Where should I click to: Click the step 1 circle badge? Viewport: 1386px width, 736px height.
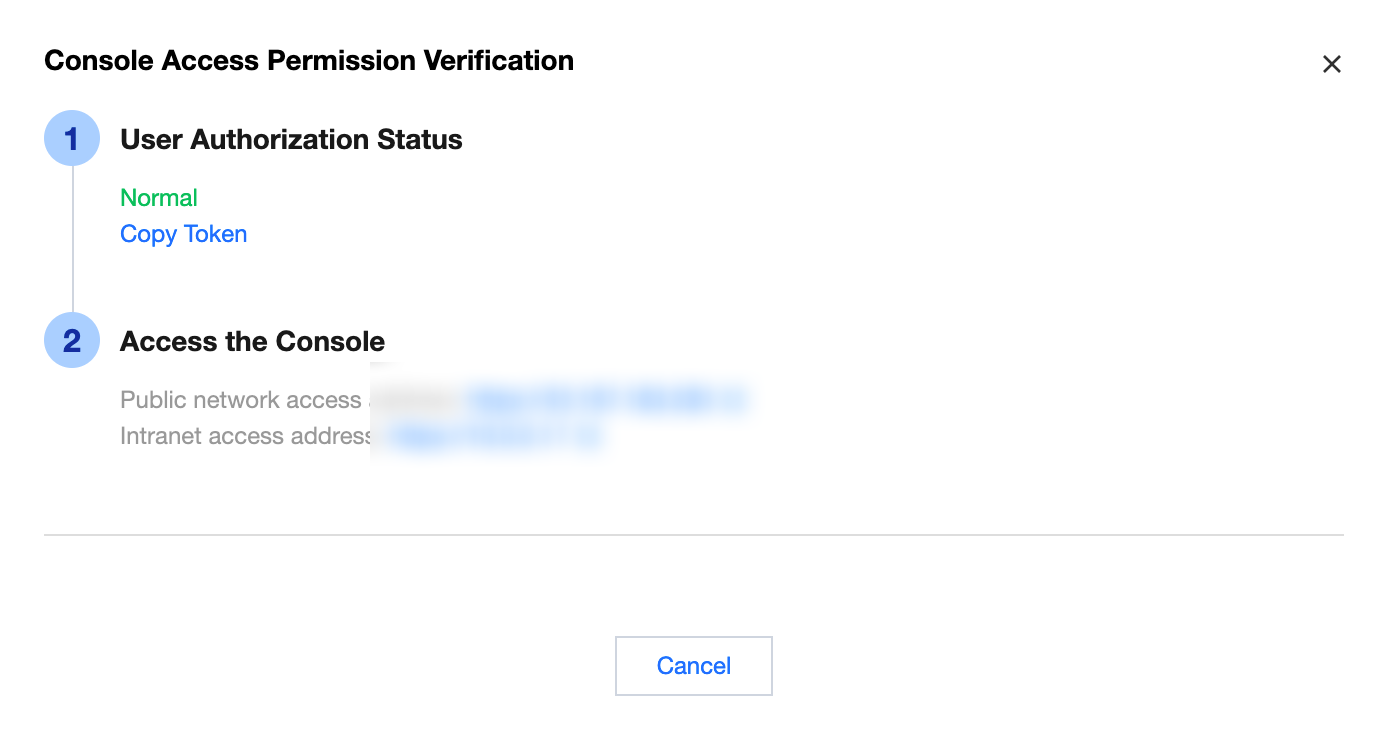tap(72, 138)
